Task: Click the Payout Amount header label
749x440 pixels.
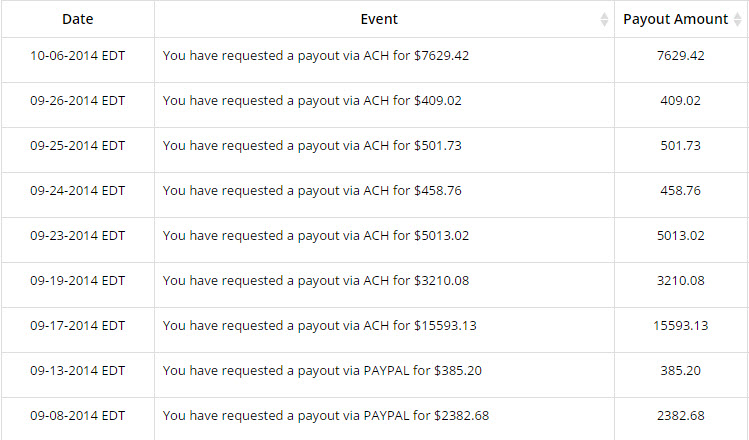Action: [675, 19]
